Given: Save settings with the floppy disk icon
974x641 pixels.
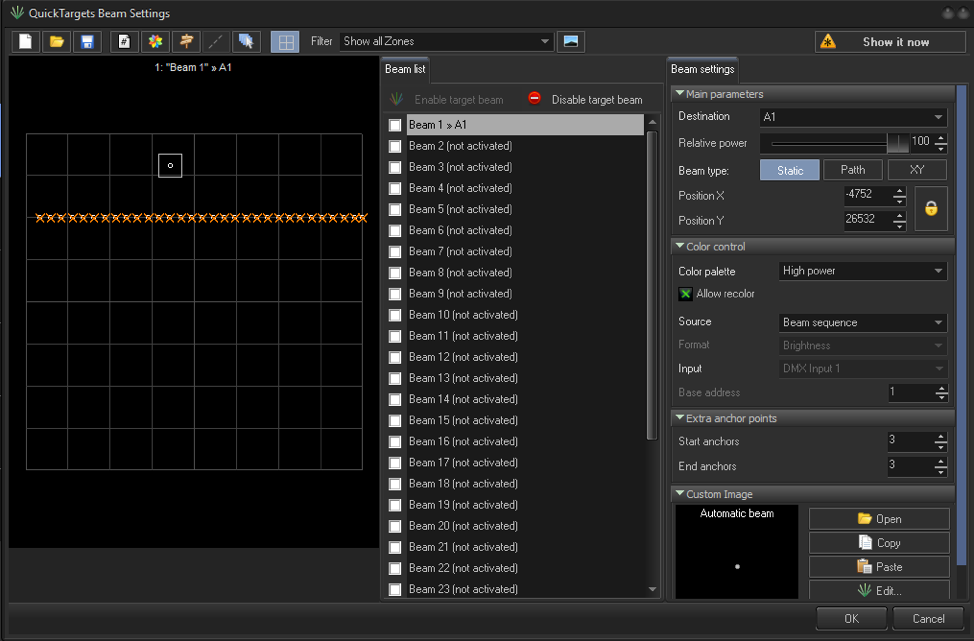Looking at the screenshot, I should point(87,42).
